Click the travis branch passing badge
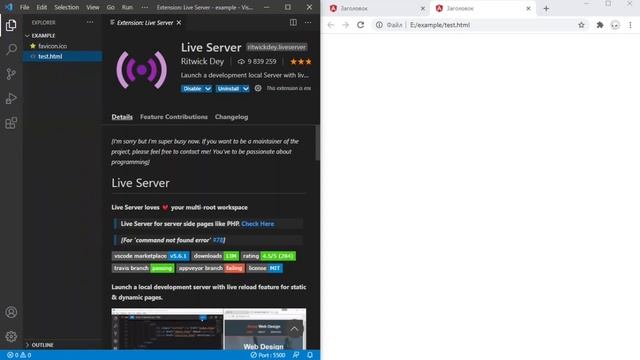 click(x=143, y=268)
